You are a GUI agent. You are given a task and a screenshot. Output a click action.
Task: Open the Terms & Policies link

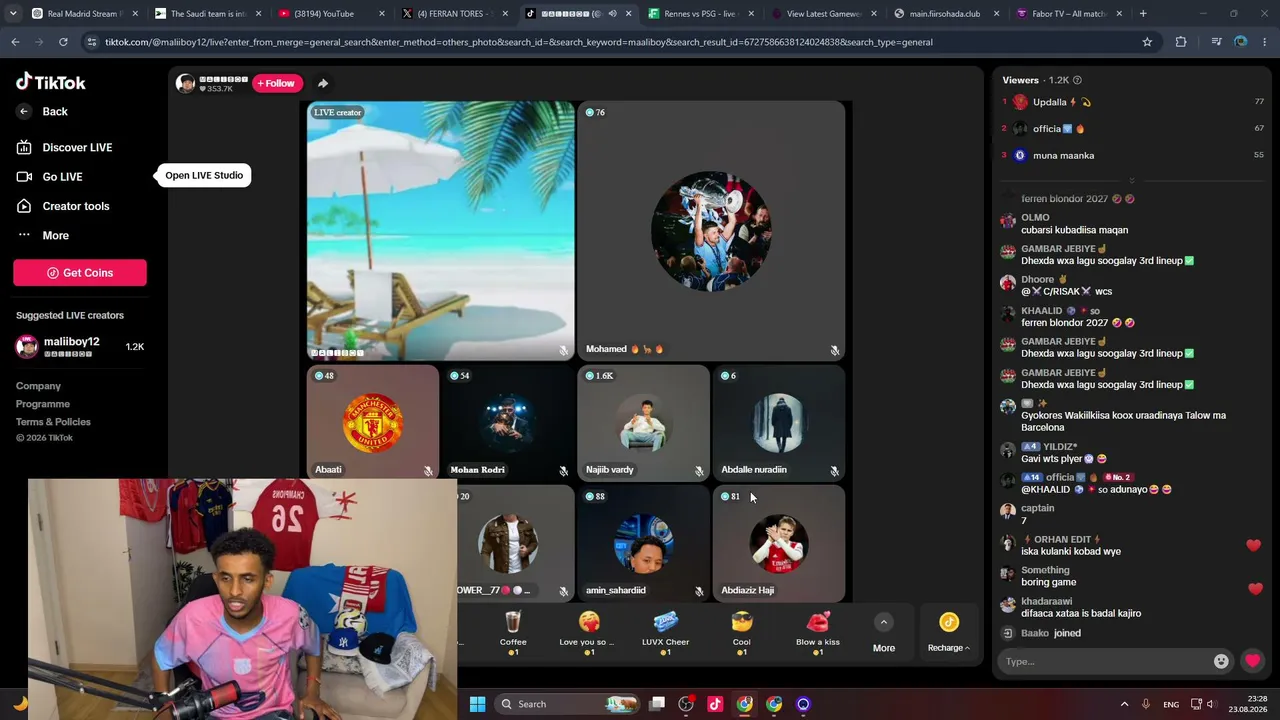[x=53, y=422]
